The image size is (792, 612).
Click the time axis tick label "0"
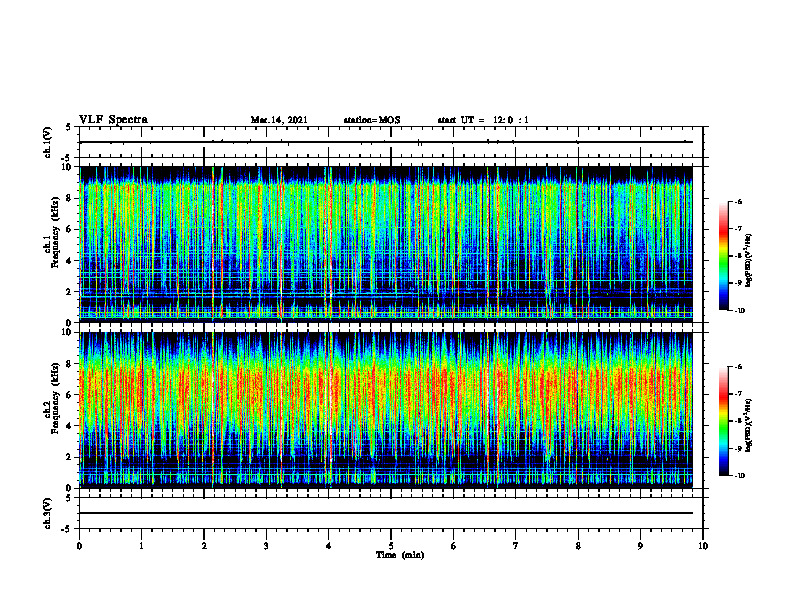[79, 546]
